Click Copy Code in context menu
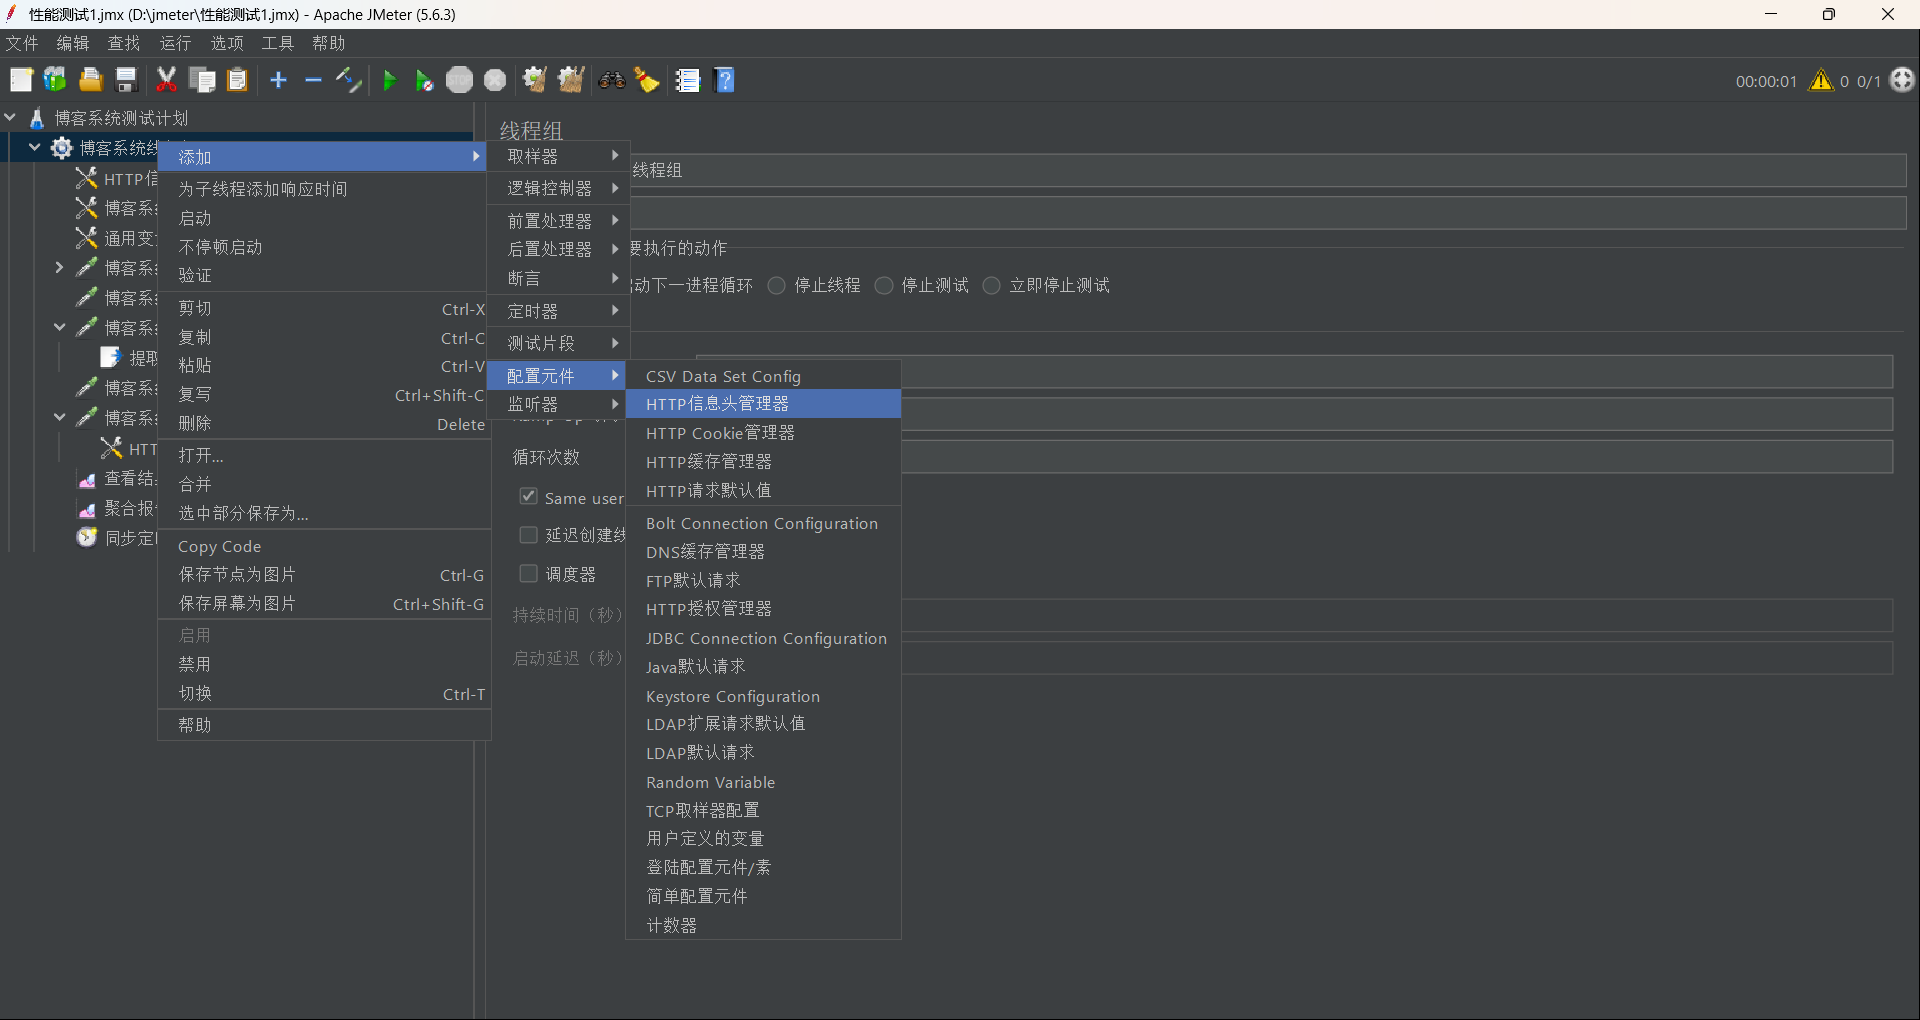The image size is (1920, 1020). click(324, 546)
